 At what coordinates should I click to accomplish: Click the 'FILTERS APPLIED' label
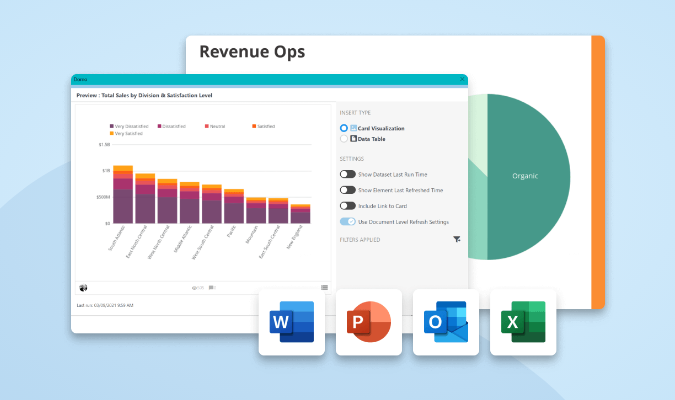(x=360, y=240)
